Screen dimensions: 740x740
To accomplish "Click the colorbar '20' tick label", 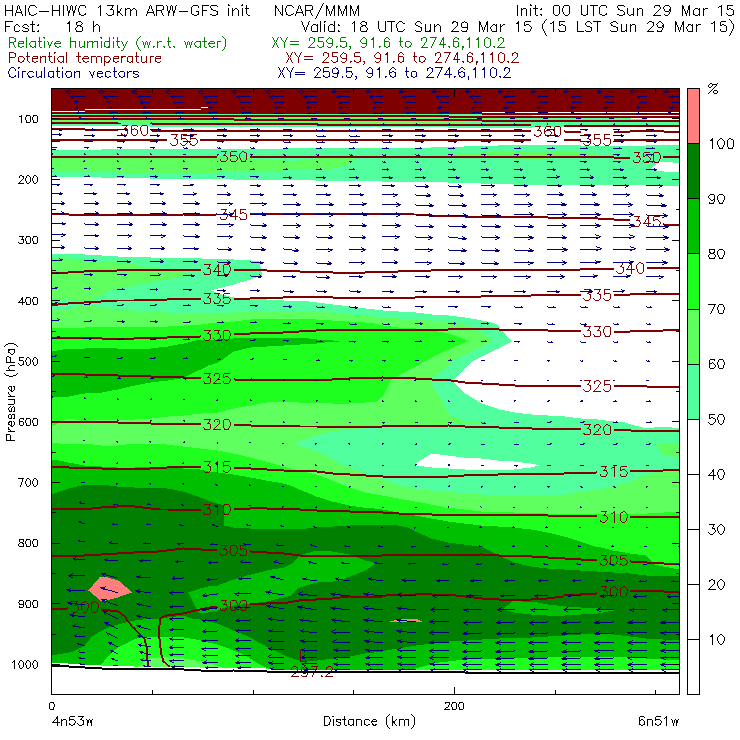I will click(716, 584).
